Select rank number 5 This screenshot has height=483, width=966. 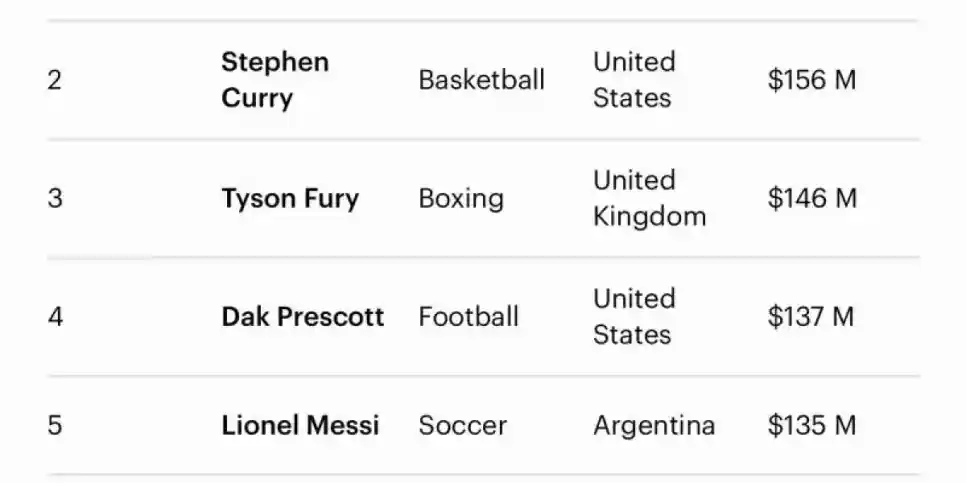coord(54,425)
